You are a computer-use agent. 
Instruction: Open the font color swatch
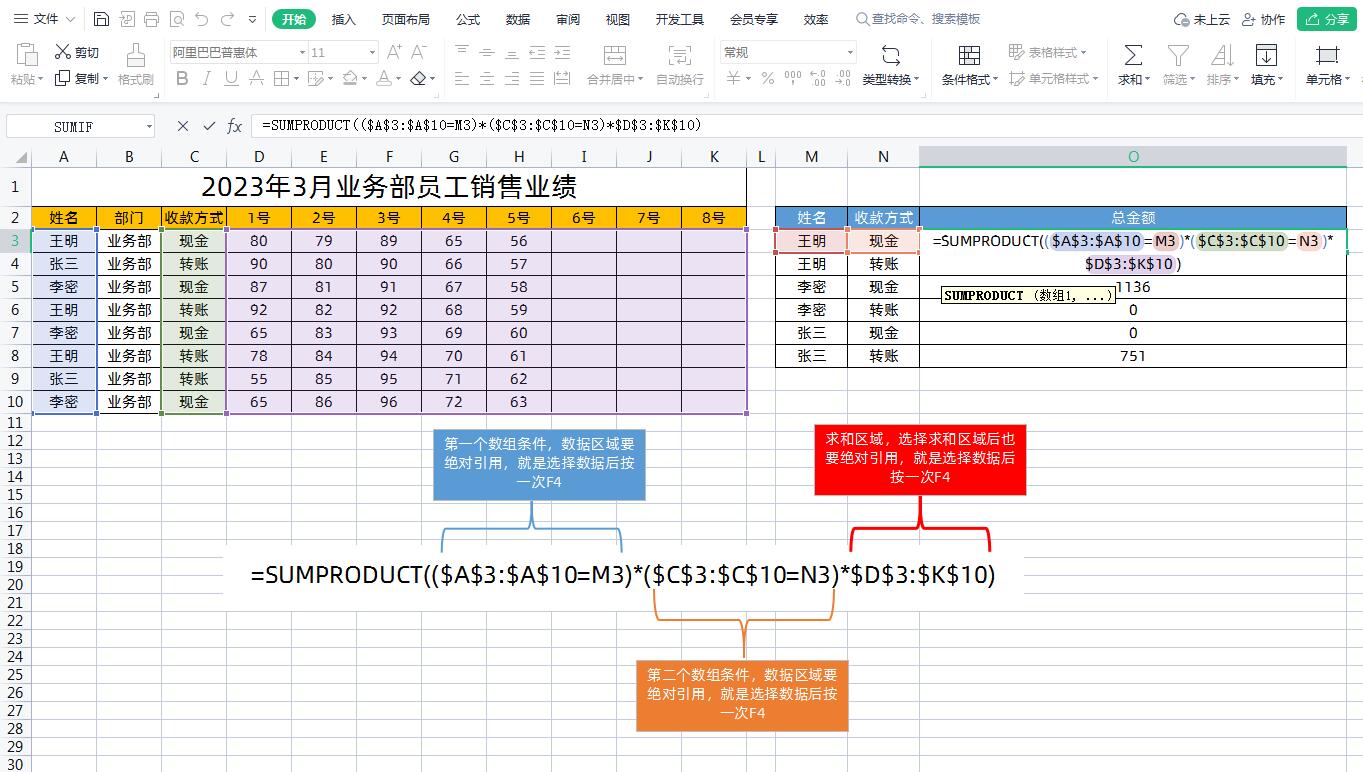point(386,78)
